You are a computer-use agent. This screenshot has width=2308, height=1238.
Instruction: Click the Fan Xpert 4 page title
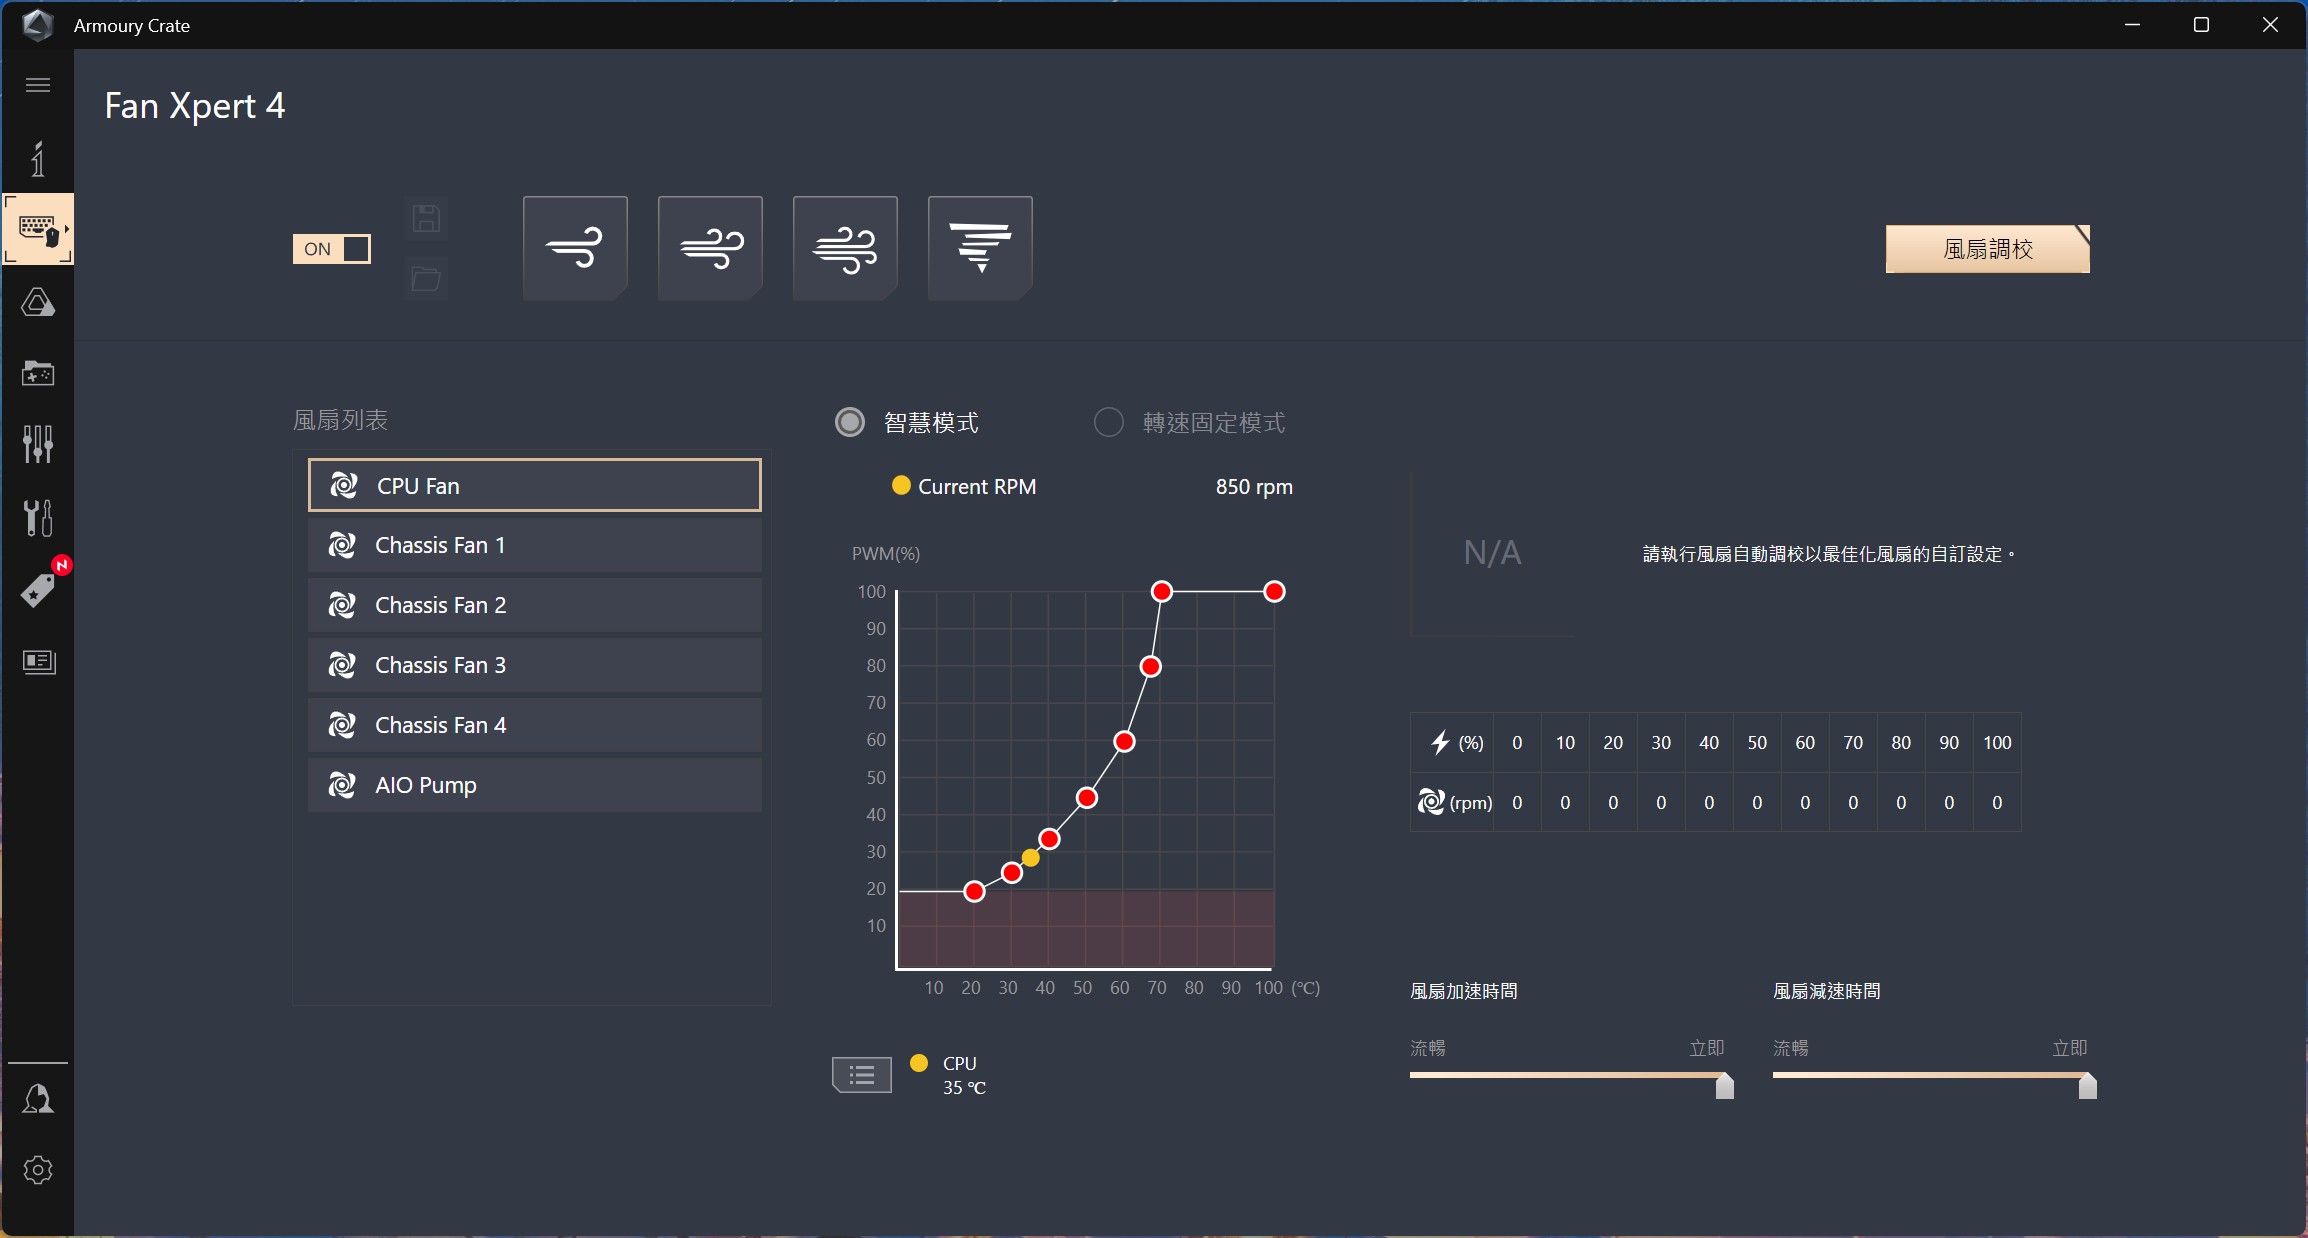point(195,106)
